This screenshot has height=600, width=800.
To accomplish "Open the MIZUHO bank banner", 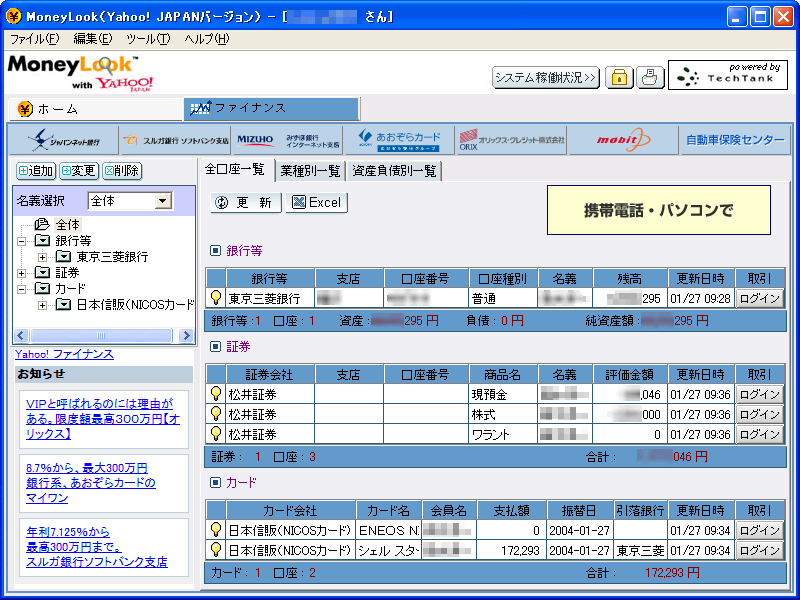I will point(288,140).
